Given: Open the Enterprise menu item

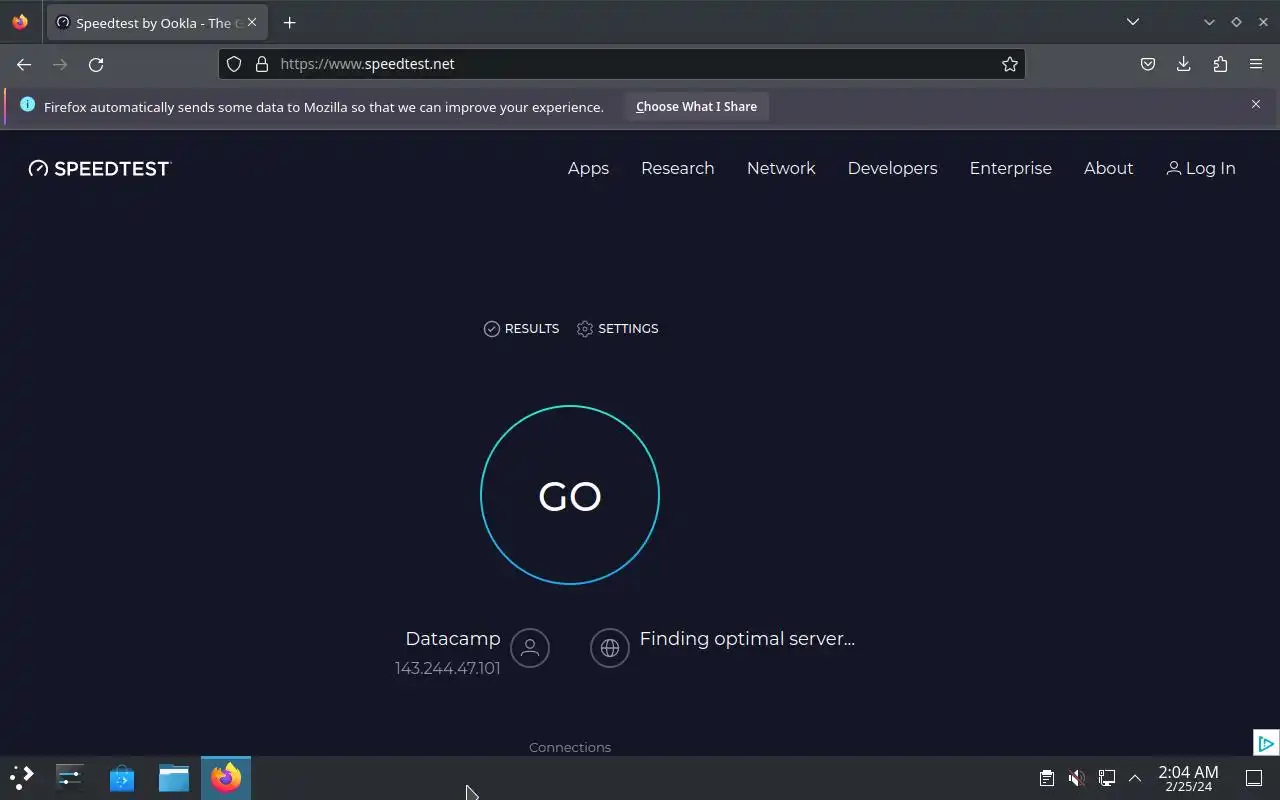Looking at the screenshot, I should coord(1010,168).
